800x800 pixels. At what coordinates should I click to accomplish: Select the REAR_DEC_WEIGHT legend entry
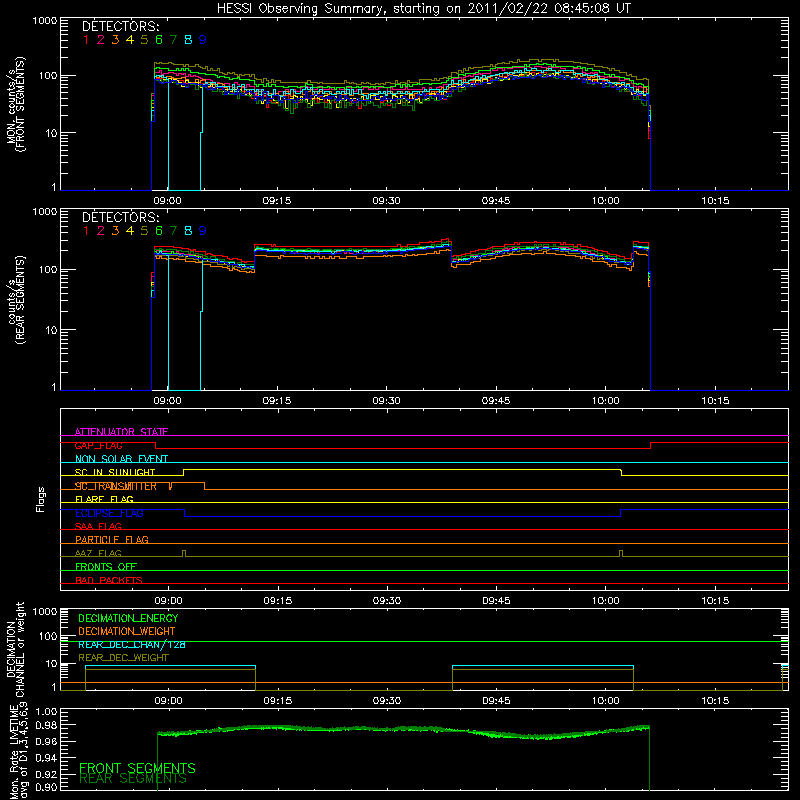click(x=123, y=658)
